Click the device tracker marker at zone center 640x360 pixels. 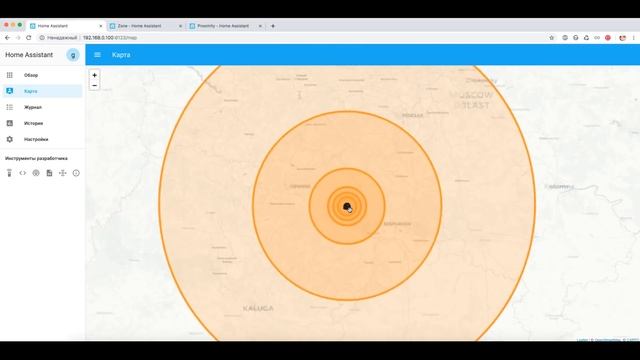pyautogui.click(x=347, y=207)
